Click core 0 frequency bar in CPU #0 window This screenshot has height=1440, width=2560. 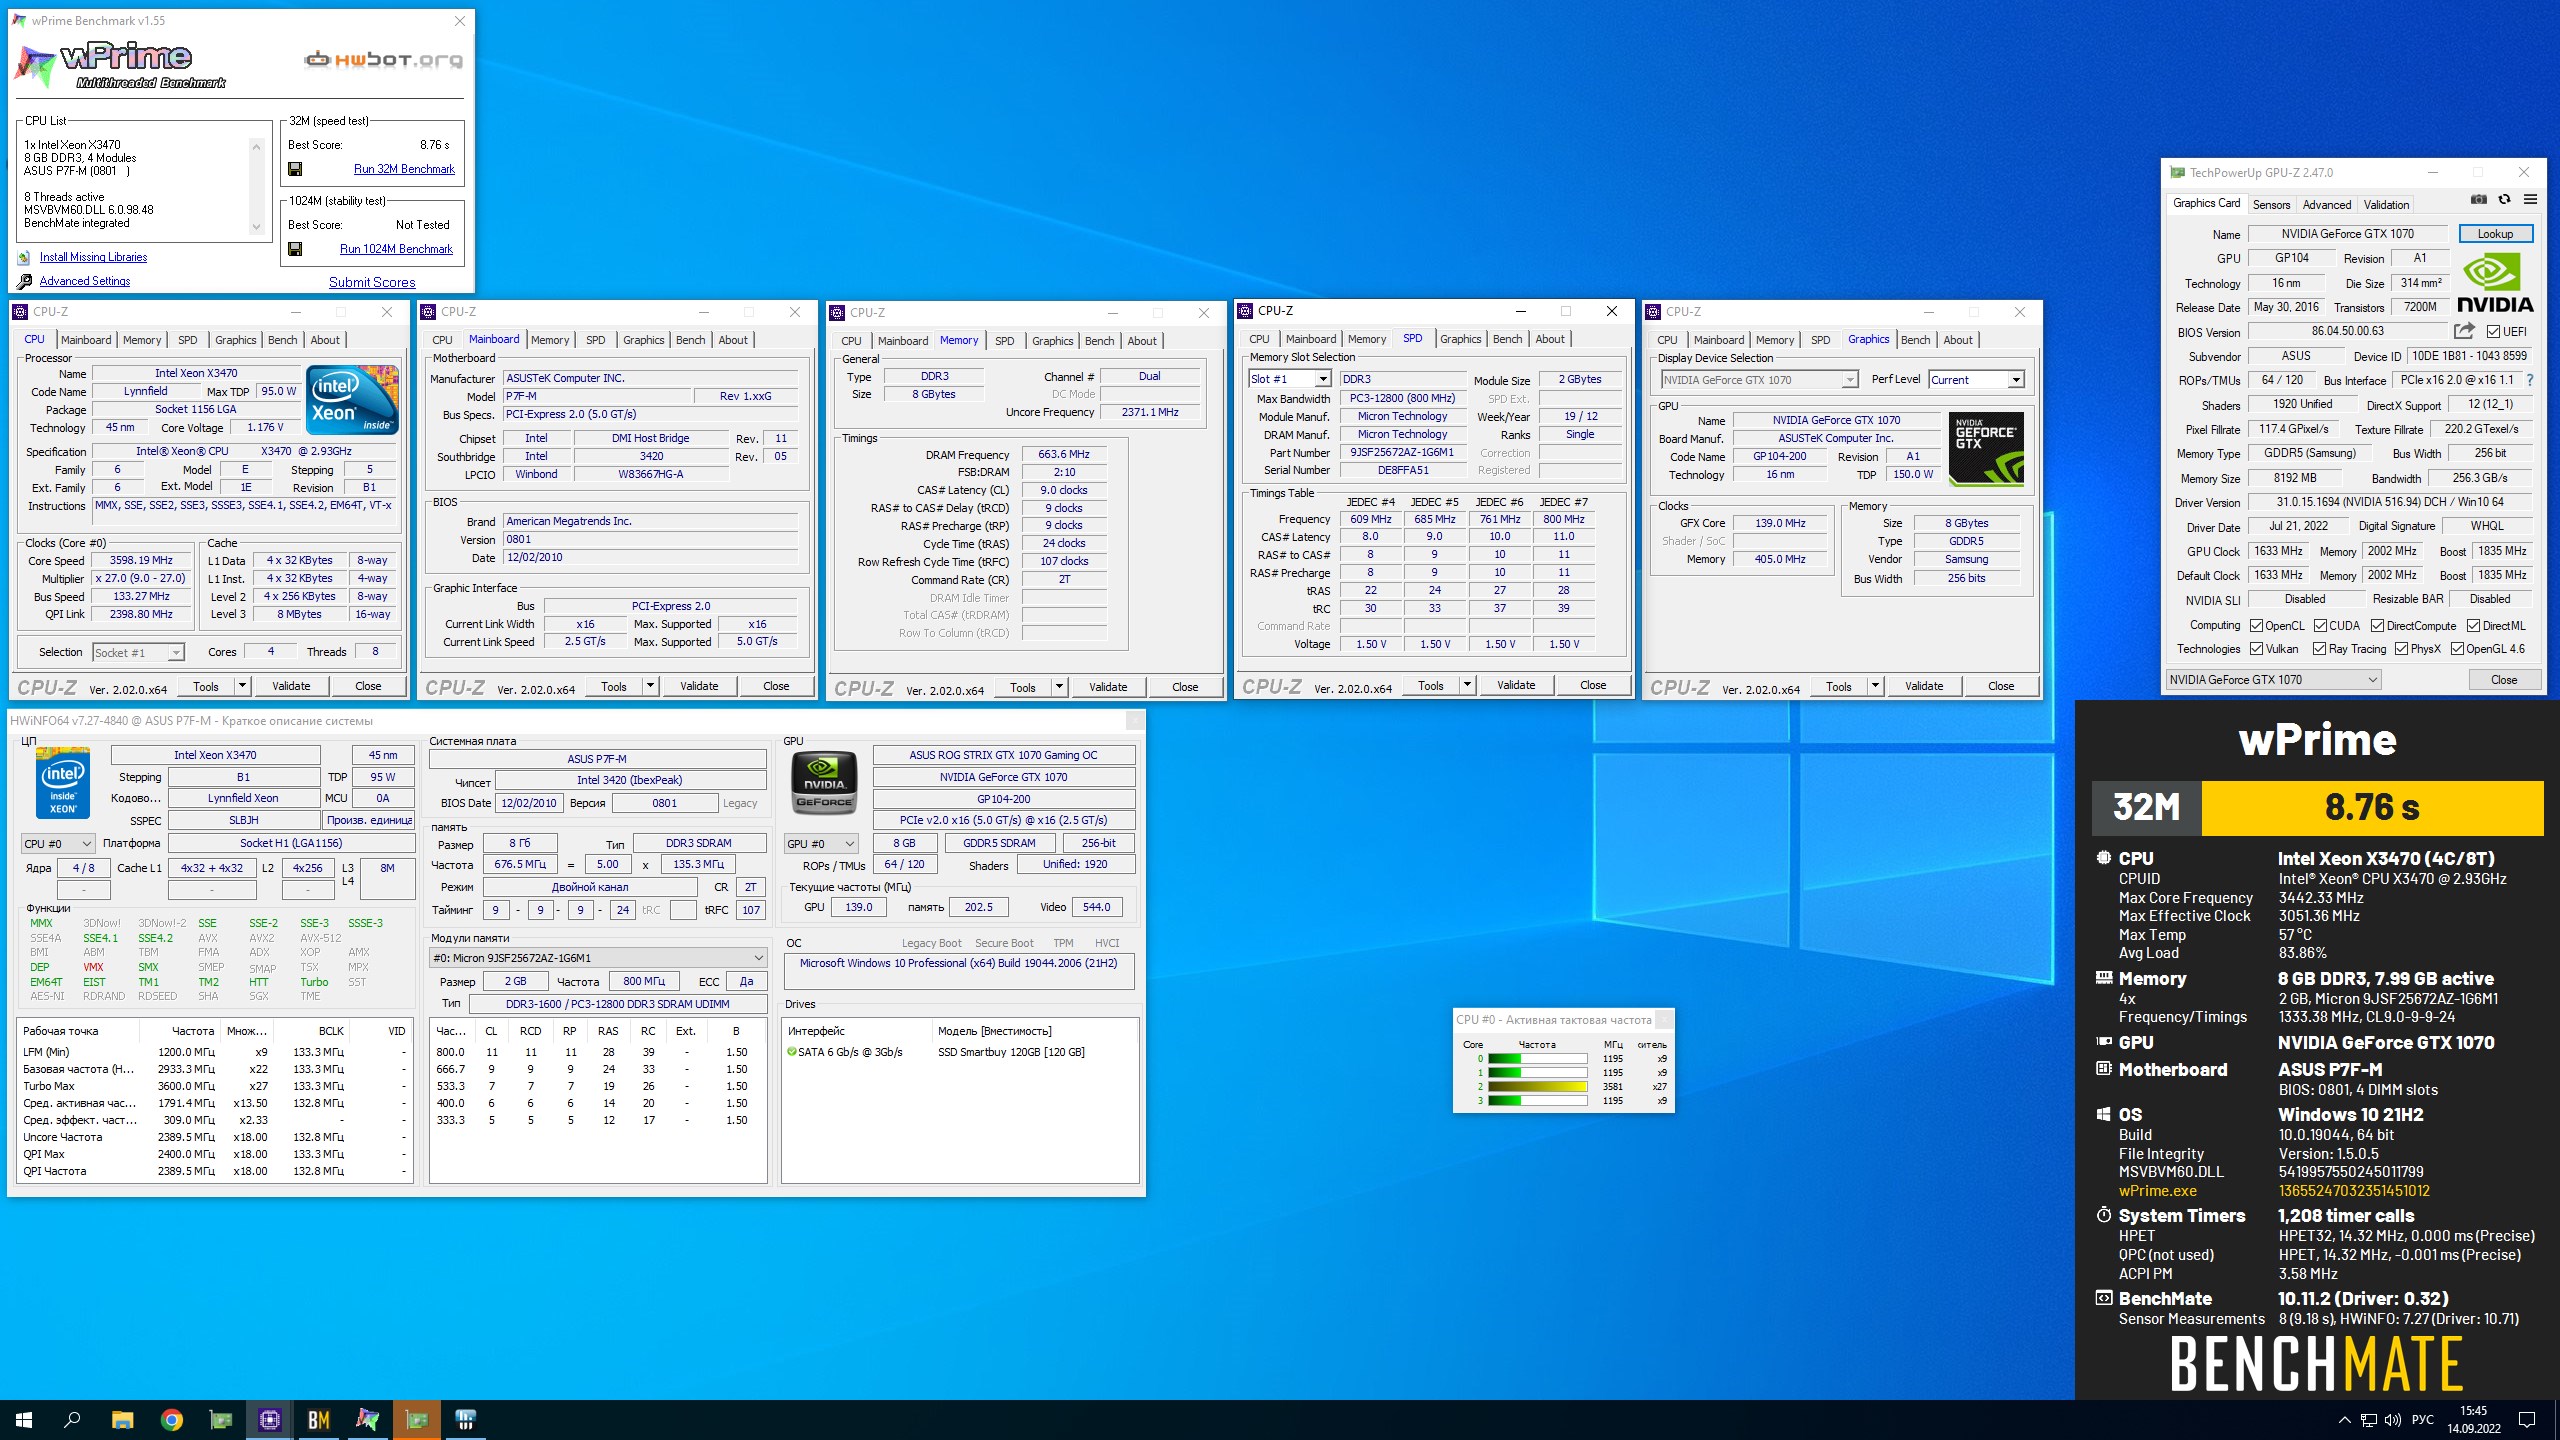1537,1059
